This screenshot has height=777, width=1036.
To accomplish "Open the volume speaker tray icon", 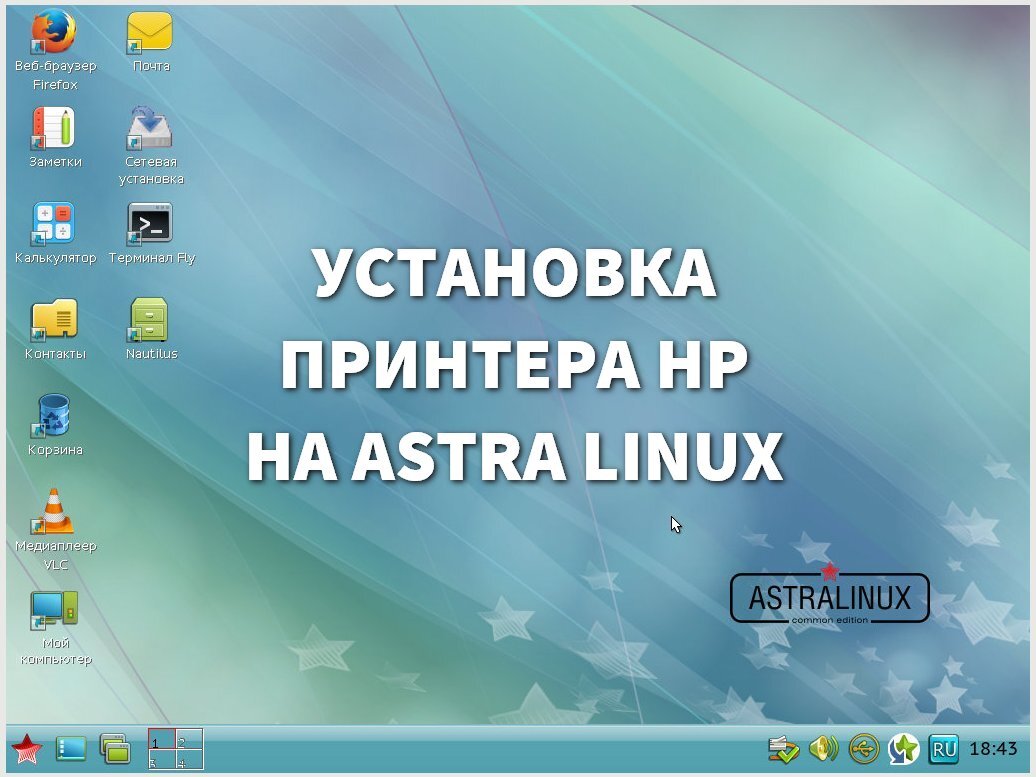I will 824,749.
